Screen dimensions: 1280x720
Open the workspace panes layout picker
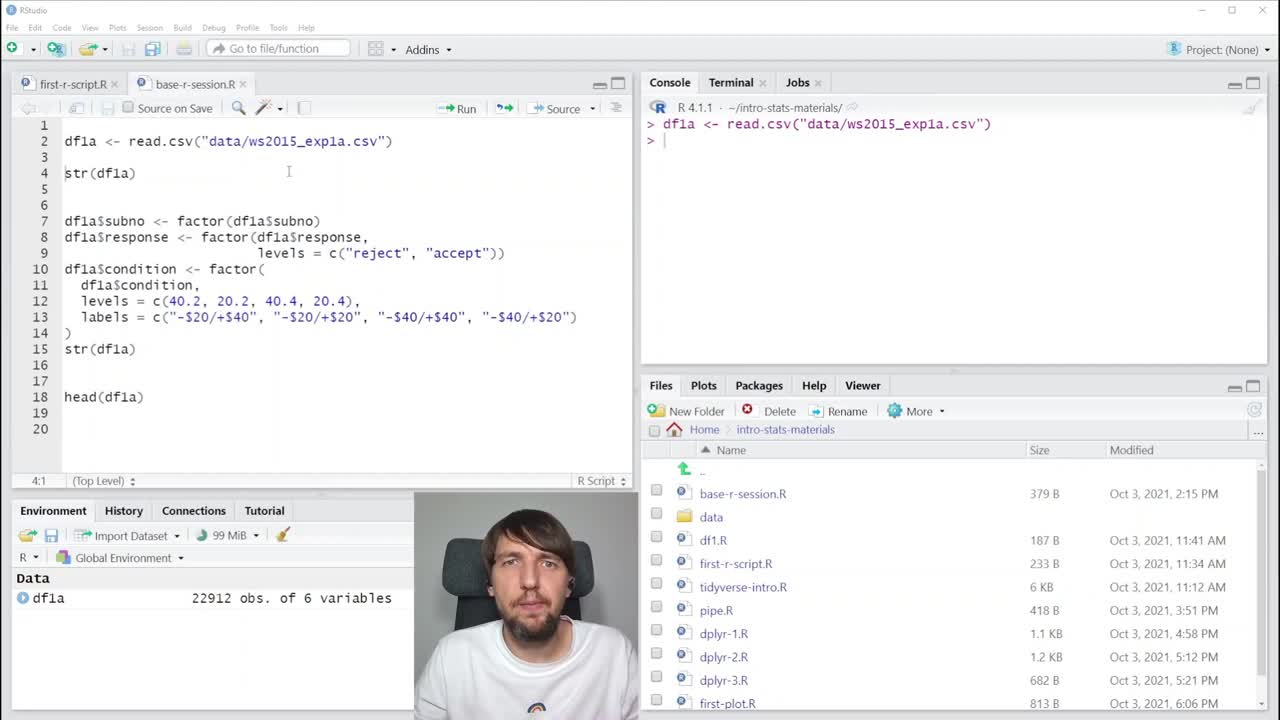[375, 48]
